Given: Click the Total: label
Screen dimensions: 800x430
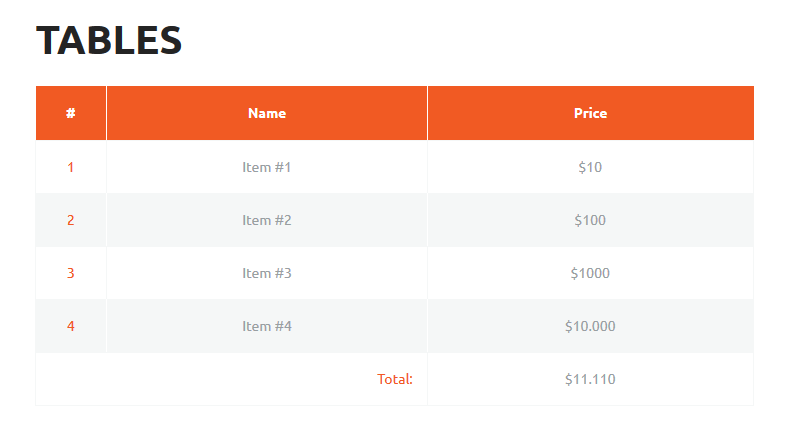Looking at the screenshot, I should [395, 379].
